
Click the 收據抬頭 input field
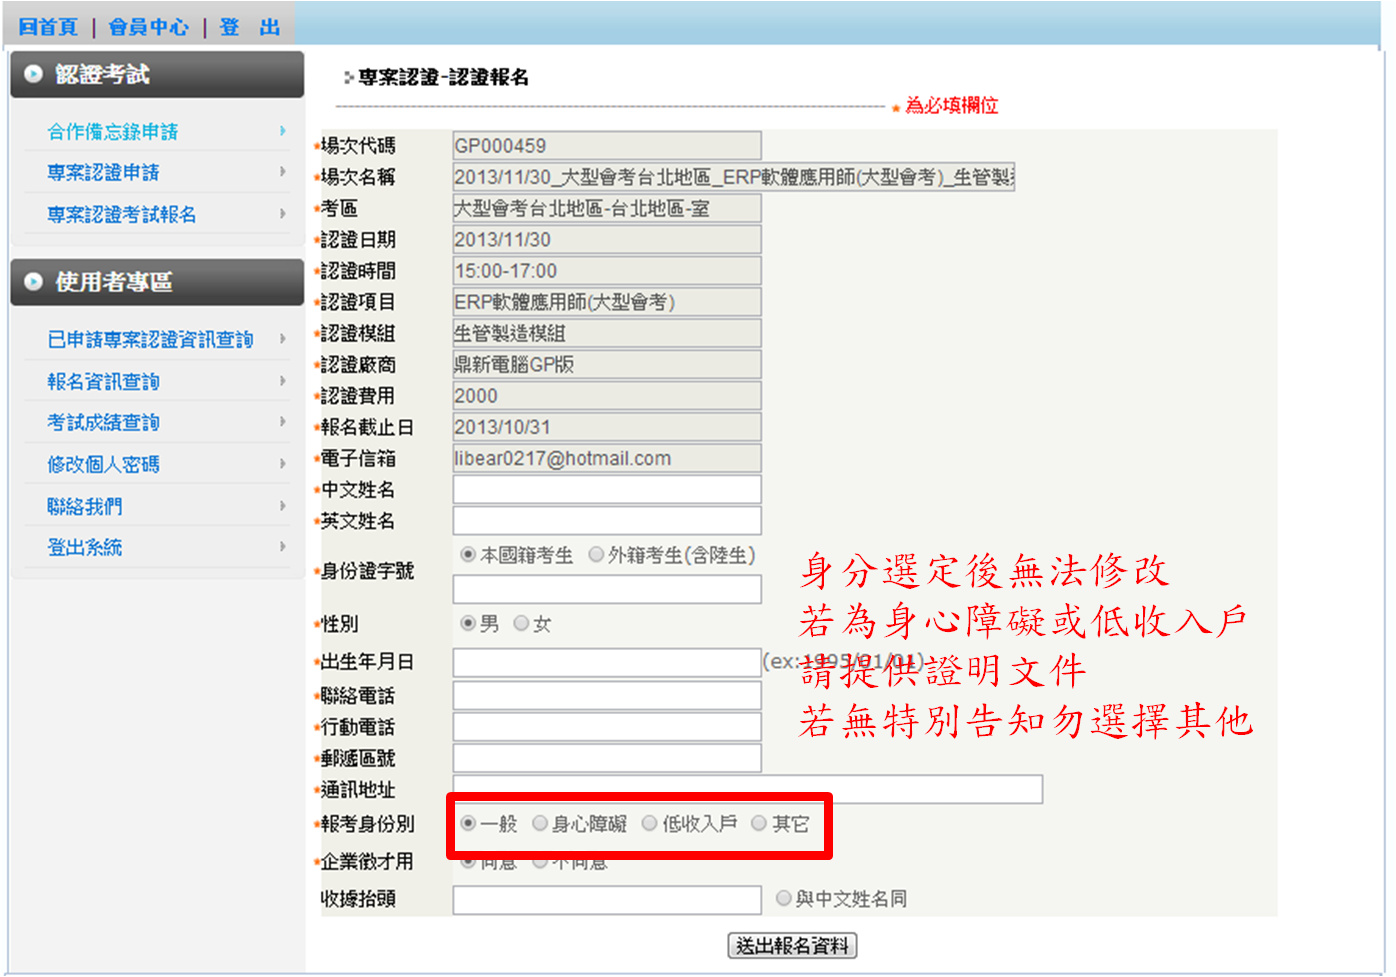(x=607, y=900)
